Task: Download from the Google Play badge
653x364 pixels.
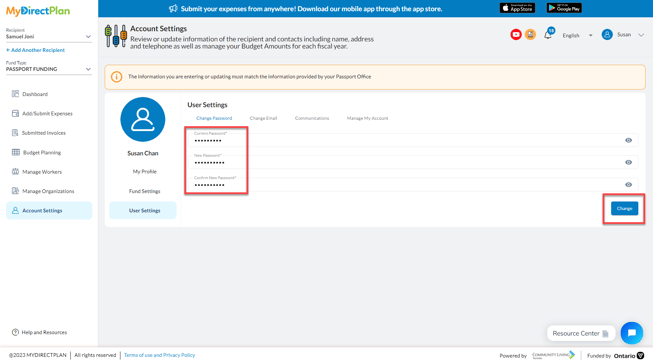Action: pos(564,8)
